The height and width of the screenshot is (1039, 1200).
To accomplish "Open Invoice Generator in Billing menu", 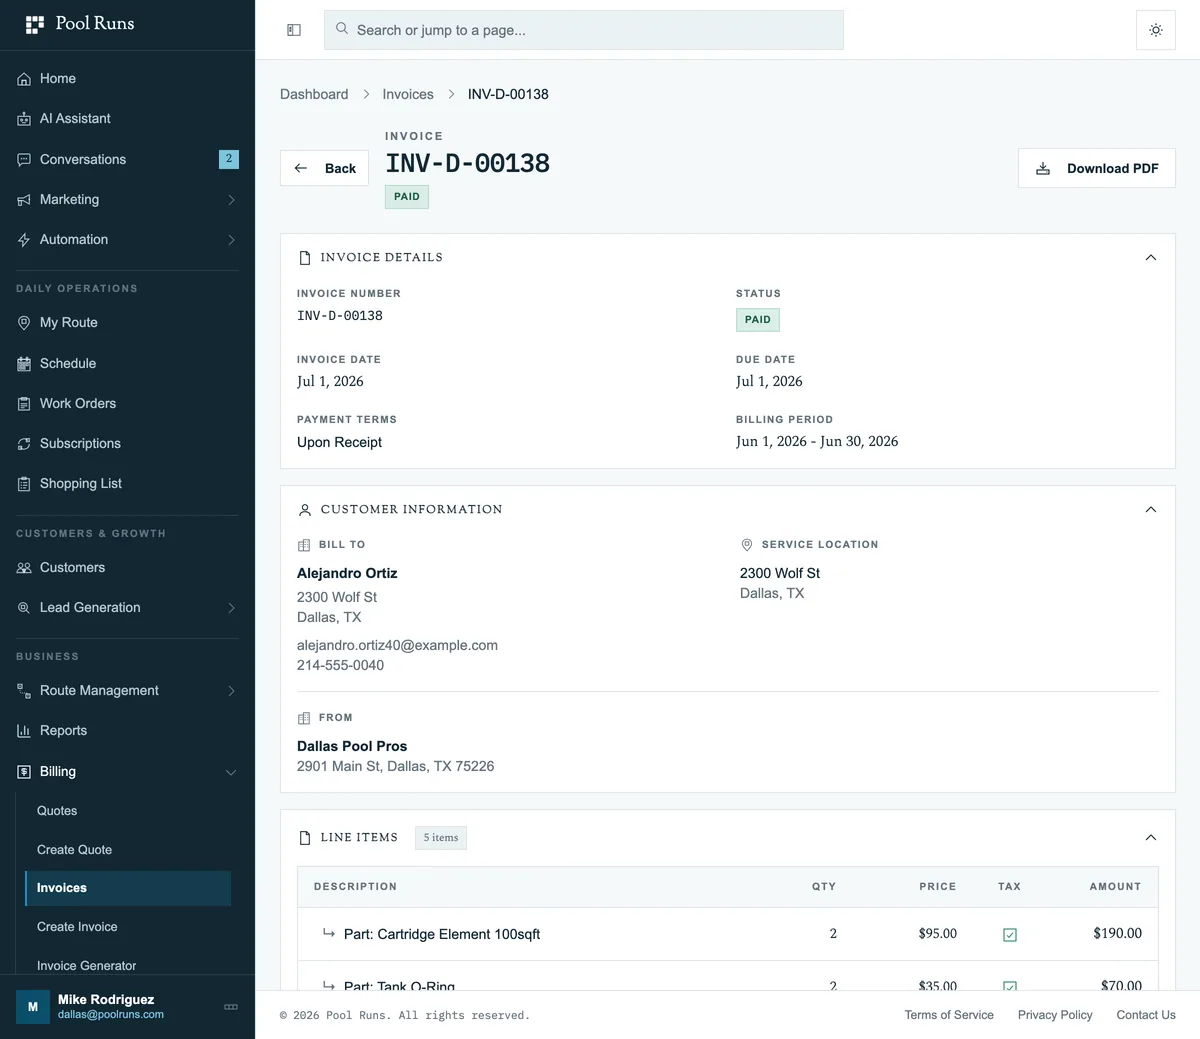I will point(128,966).
